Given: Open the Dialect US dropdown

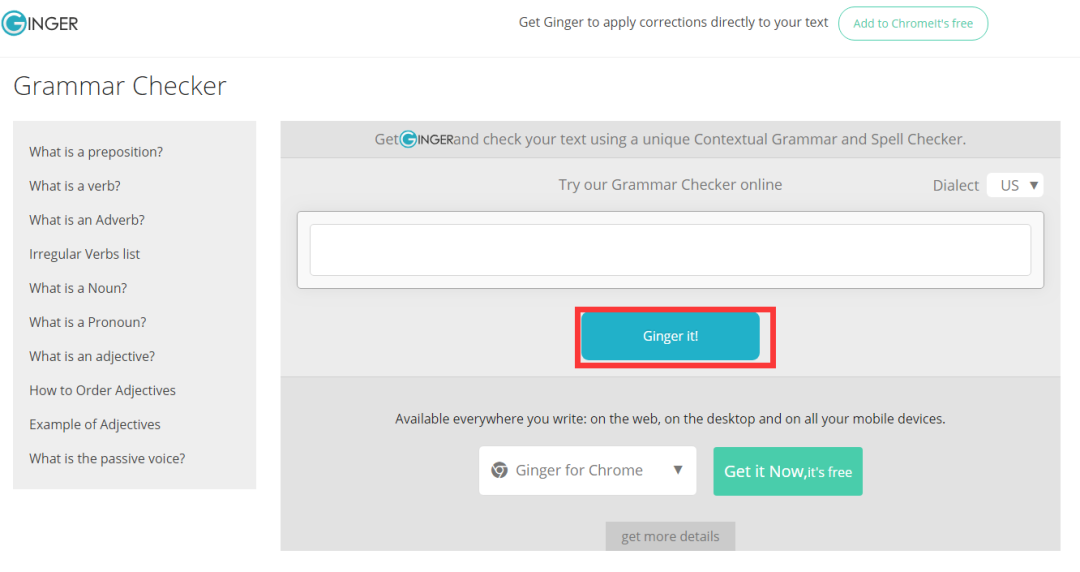Looking at the screenshot, I should 1015,185.
